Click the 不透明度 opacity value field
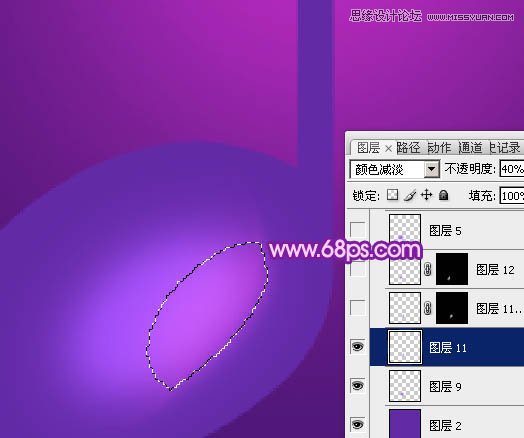Image resolution: width=524 pixels, height=438 pixels. (512, 169)
